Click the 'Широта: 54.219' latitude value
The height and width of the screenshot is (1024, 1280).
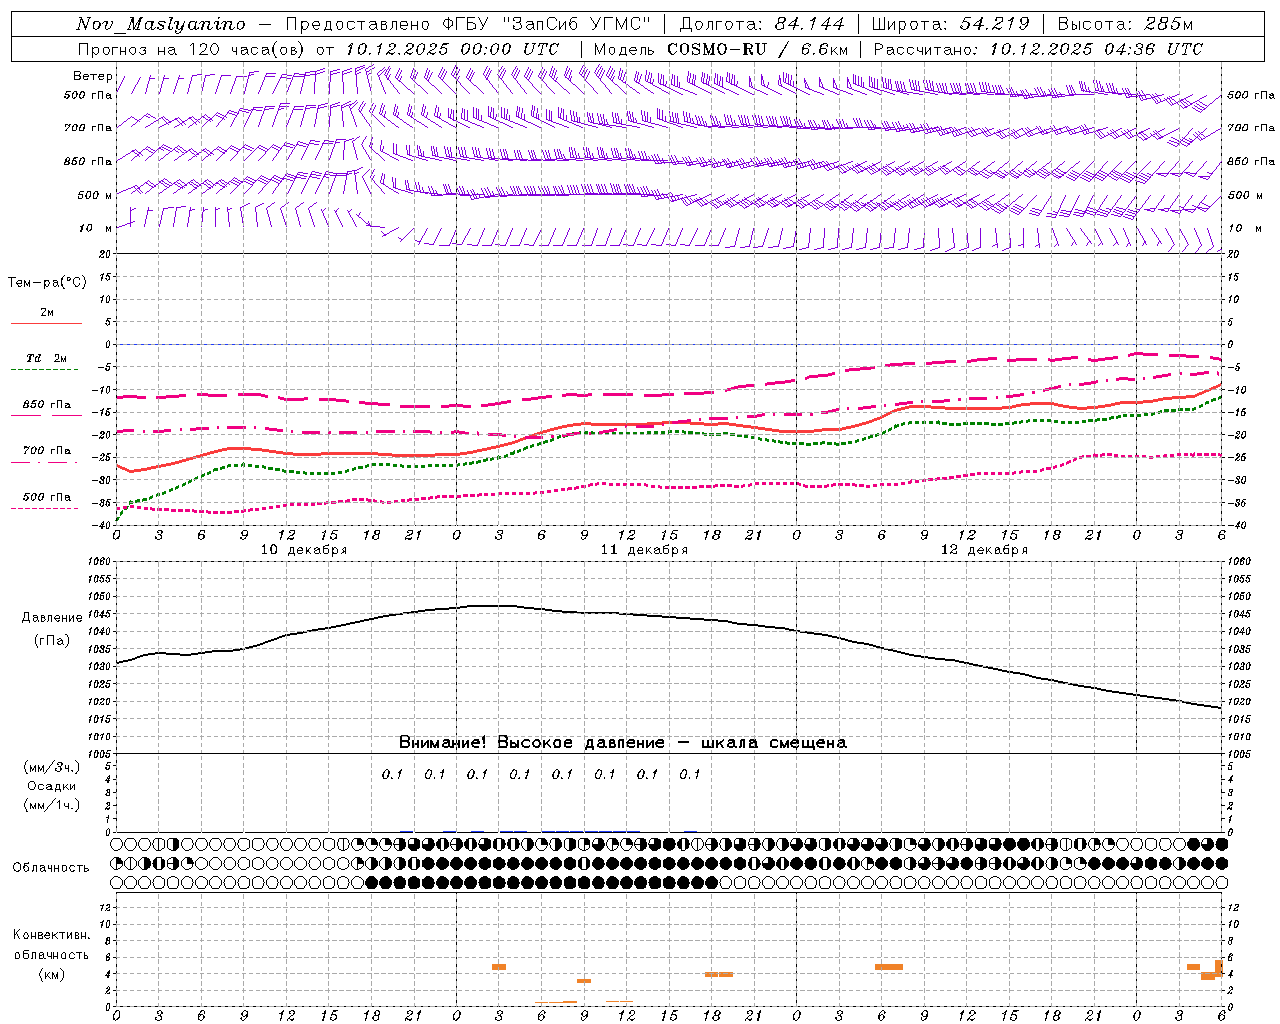pos(950,24)
